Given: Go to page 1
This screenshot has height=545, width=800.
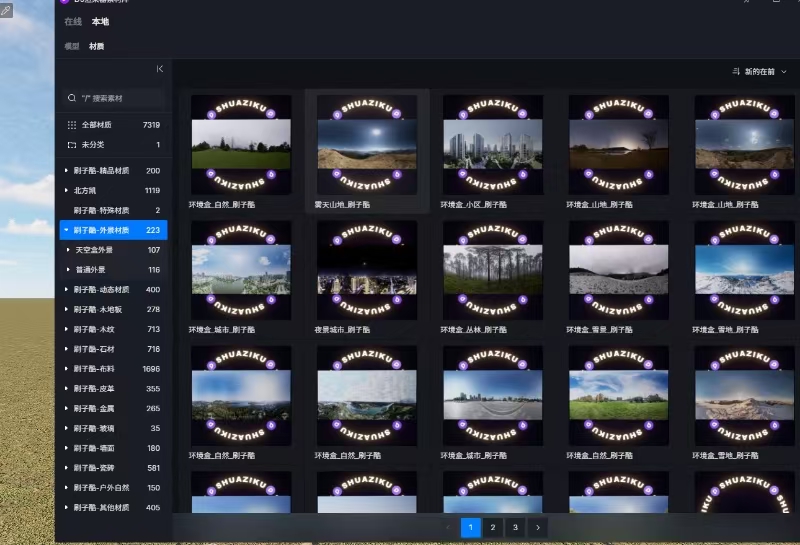Looking at the screenshot, I should (x=470, y=528).
